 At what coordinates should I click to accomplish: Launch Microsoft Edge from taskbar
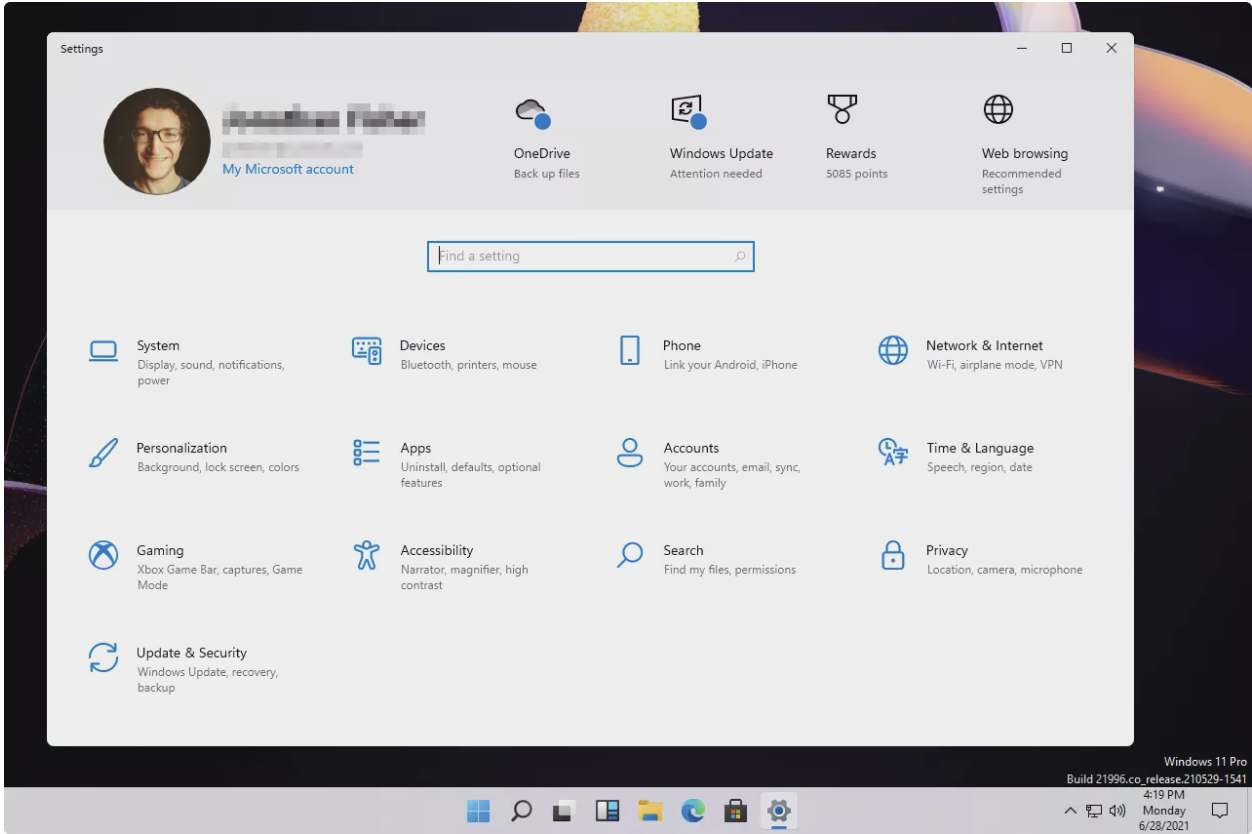coord(694,810)
